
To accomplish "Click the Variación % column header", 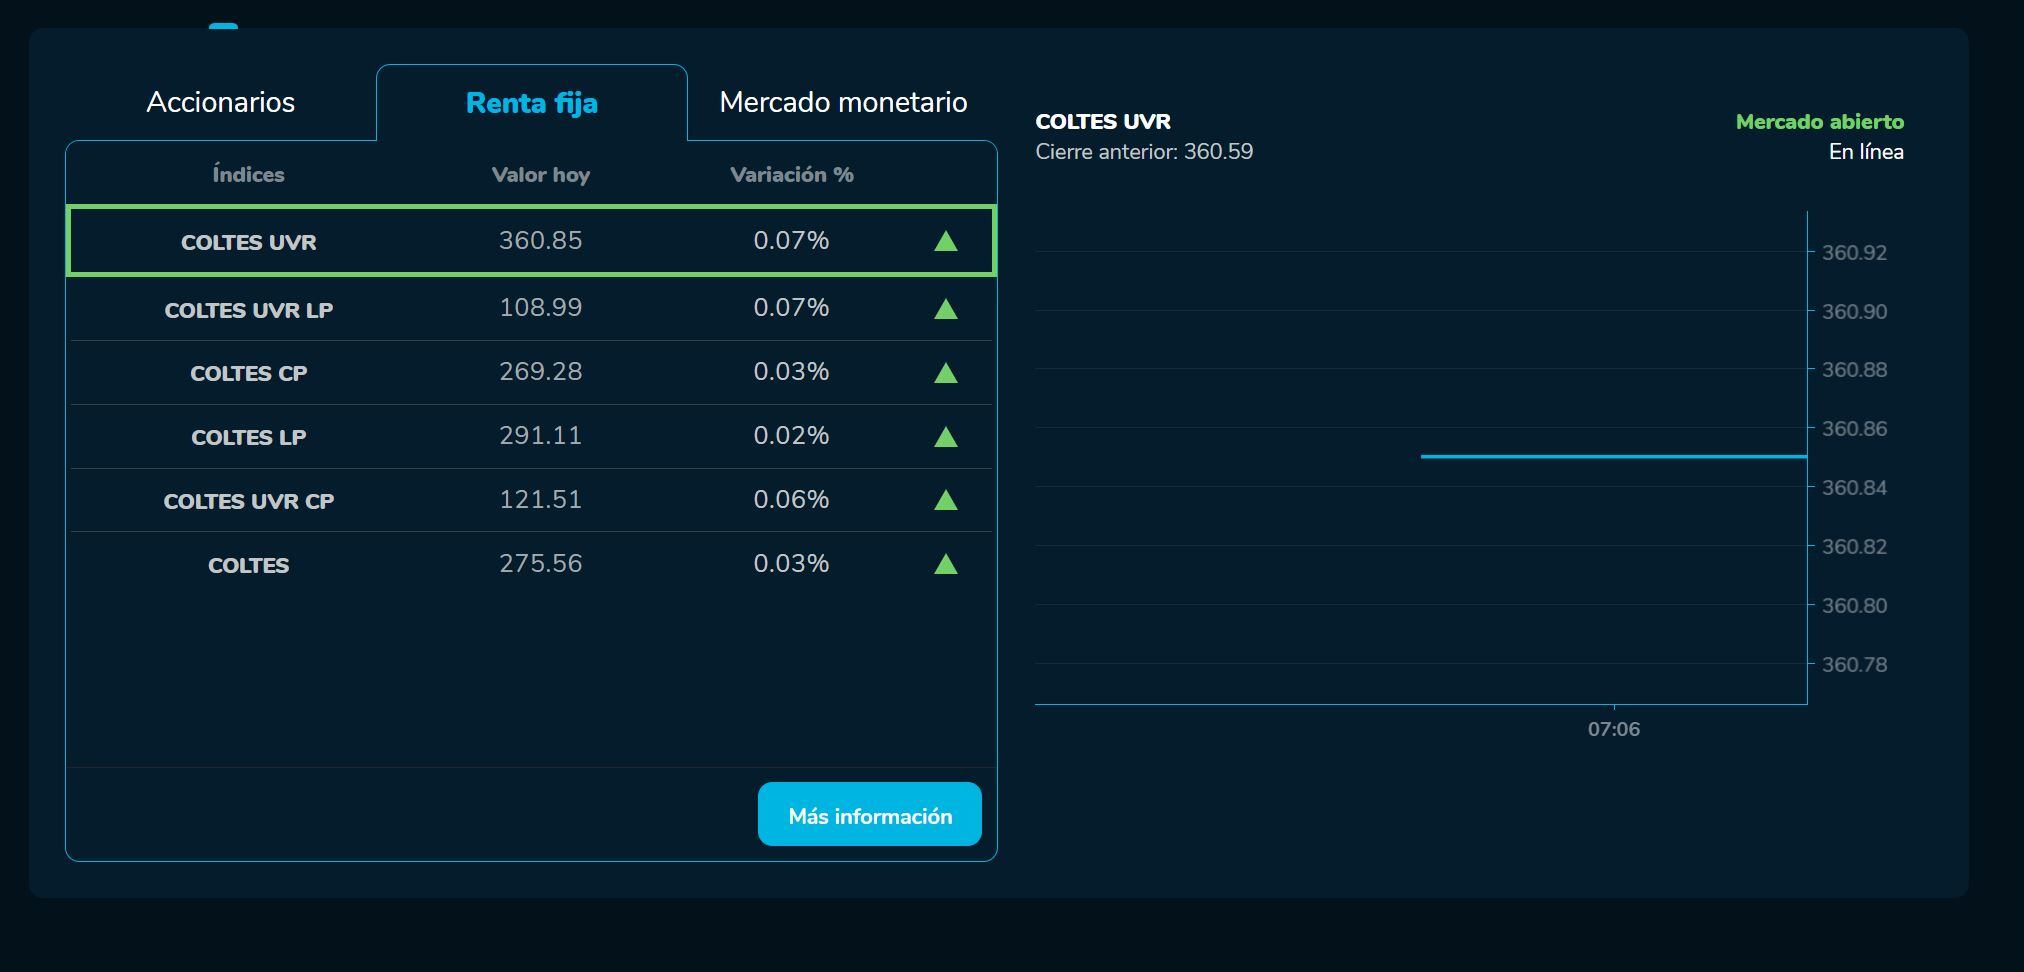I will click(791, 175).
